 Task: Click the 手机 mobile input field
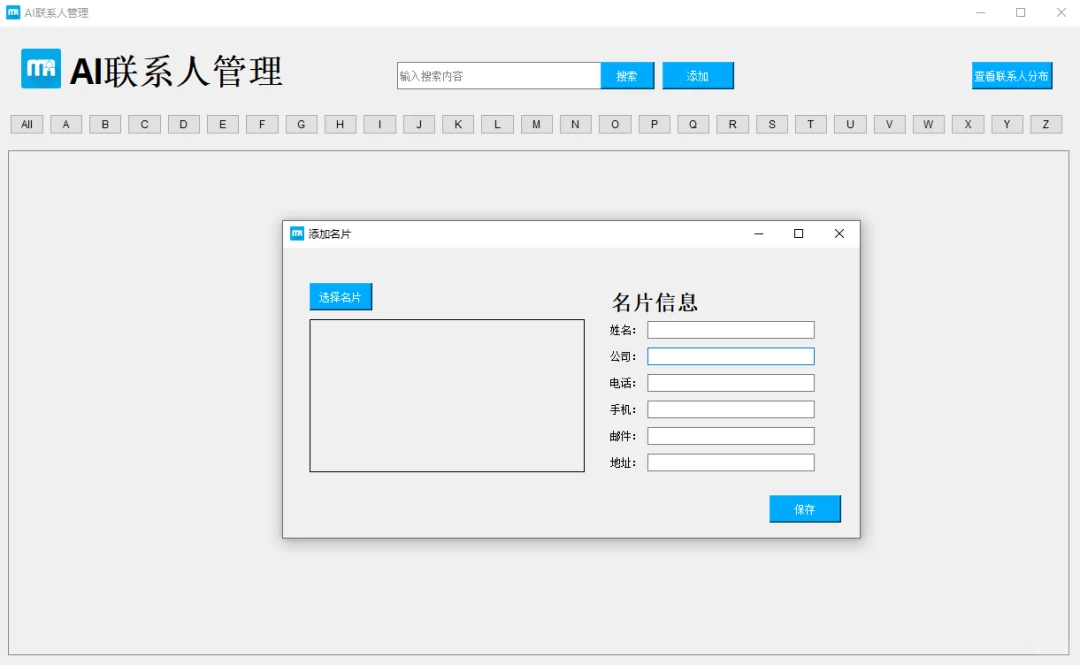[x=730, y=409]
